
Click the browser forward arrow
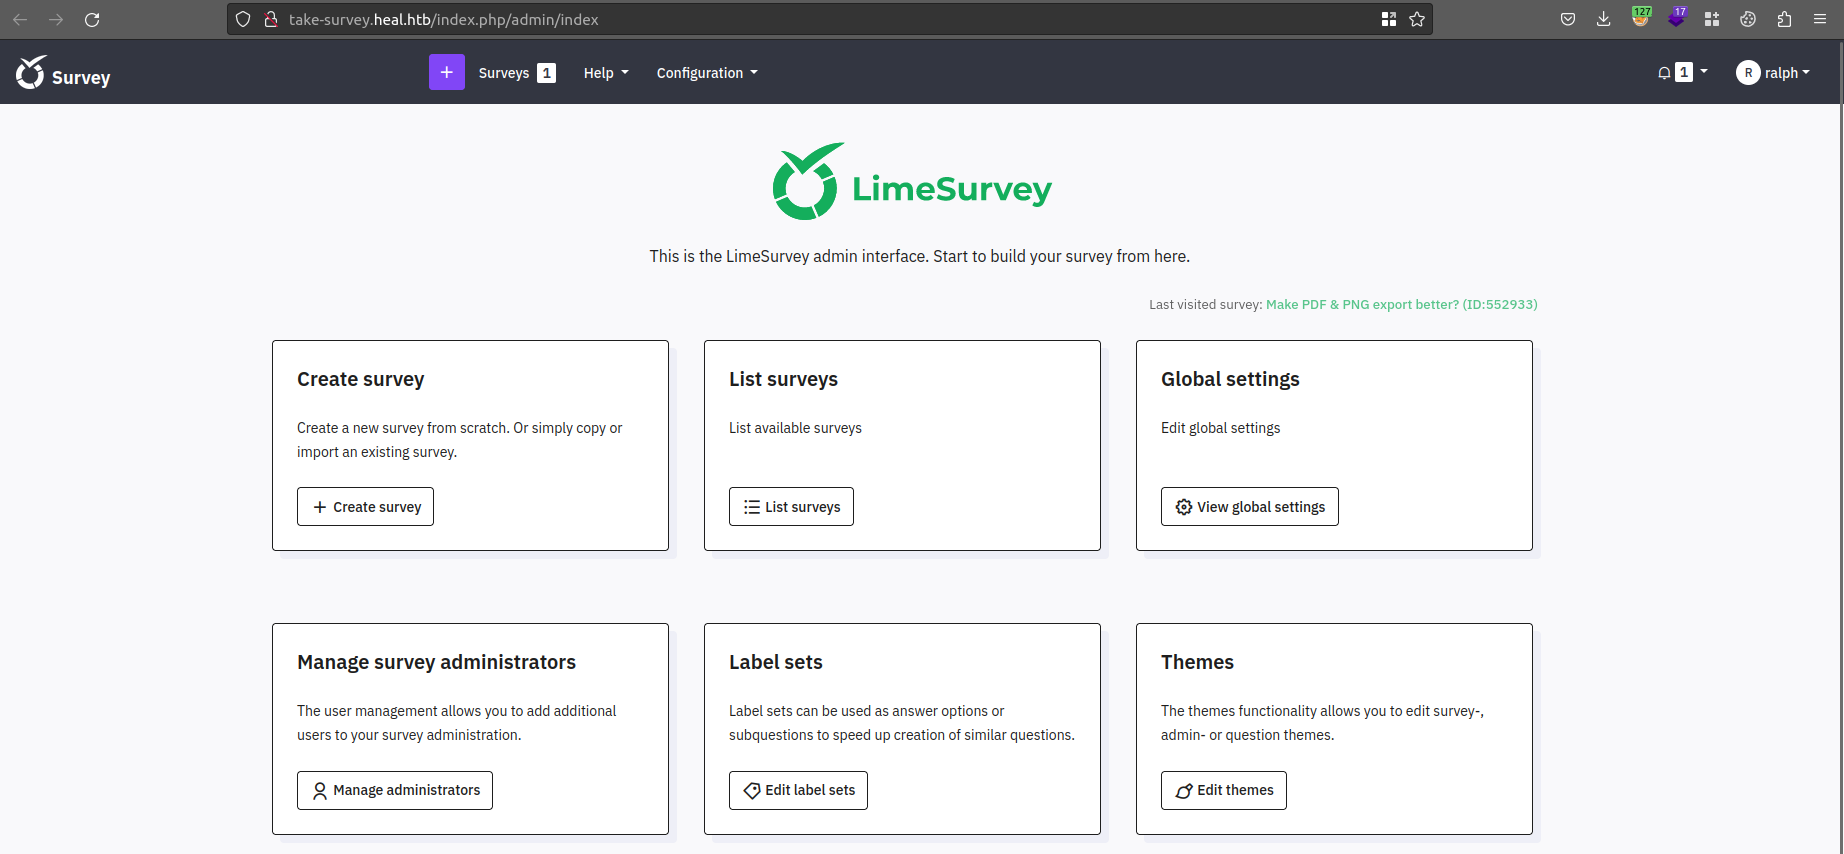[x=56, y=19]
